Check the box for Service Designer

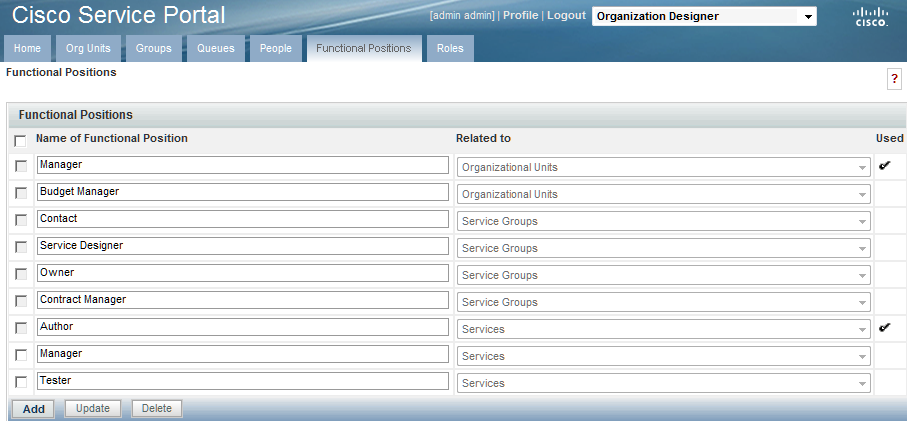(21, 247)
